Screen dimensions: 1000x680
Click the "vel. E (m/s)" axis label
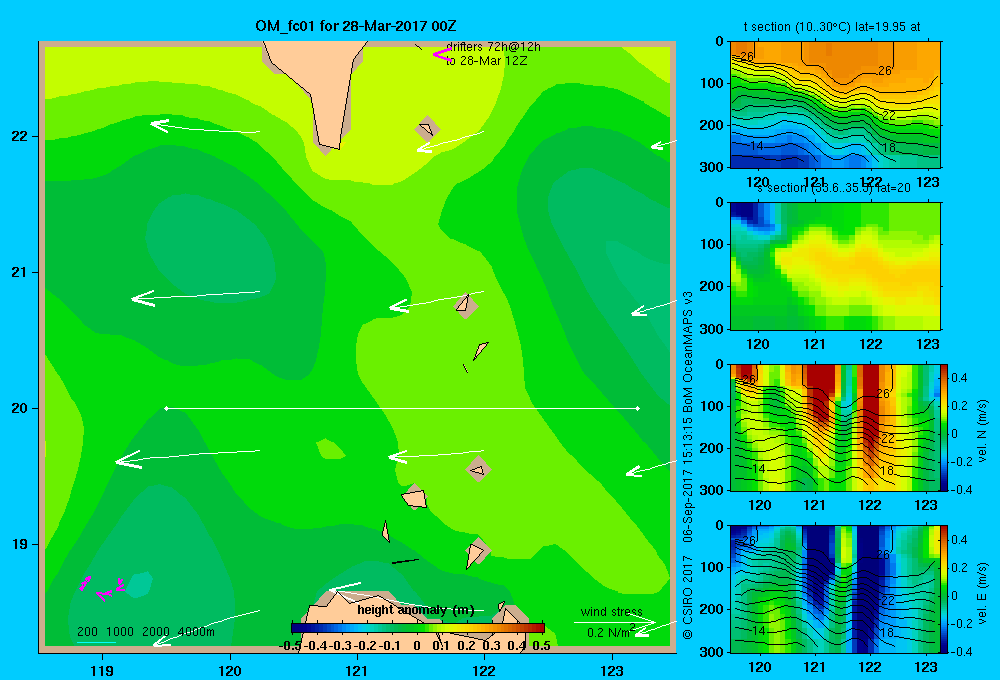click(x=983, y=593)
